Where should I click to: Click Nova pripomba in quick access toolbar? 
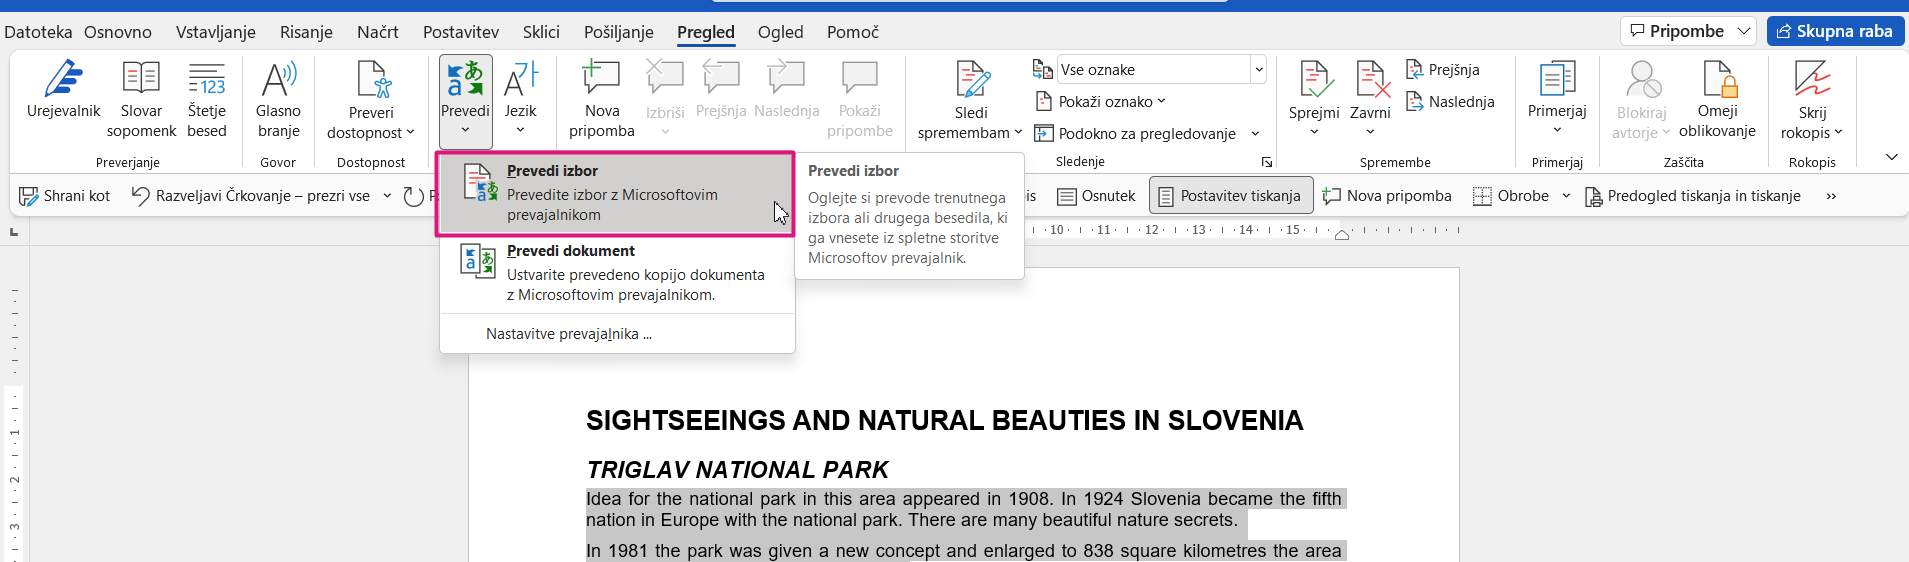[1386, 196]
